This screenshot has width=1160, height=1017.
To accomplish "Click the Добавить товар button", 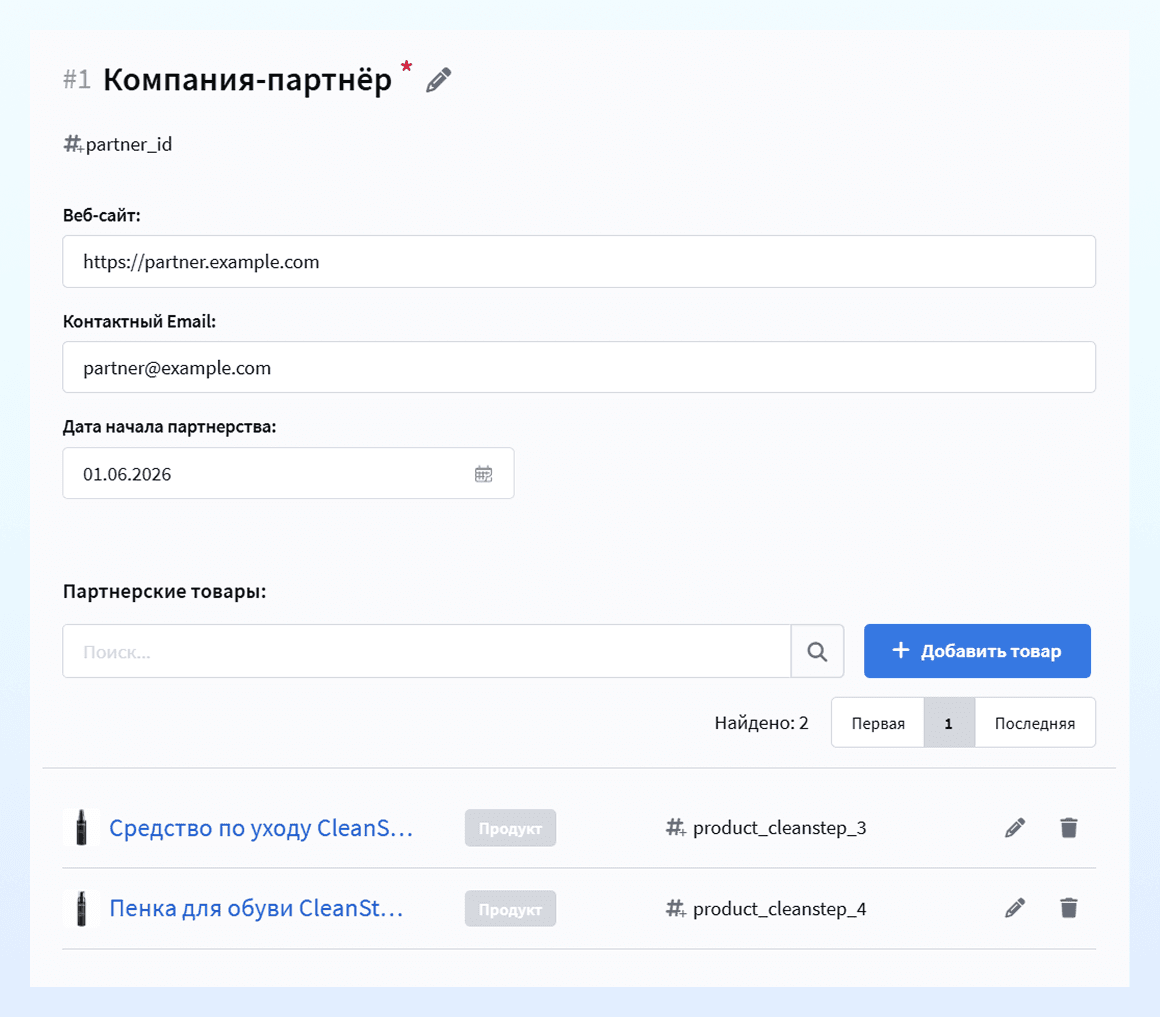I will (977, 651).
